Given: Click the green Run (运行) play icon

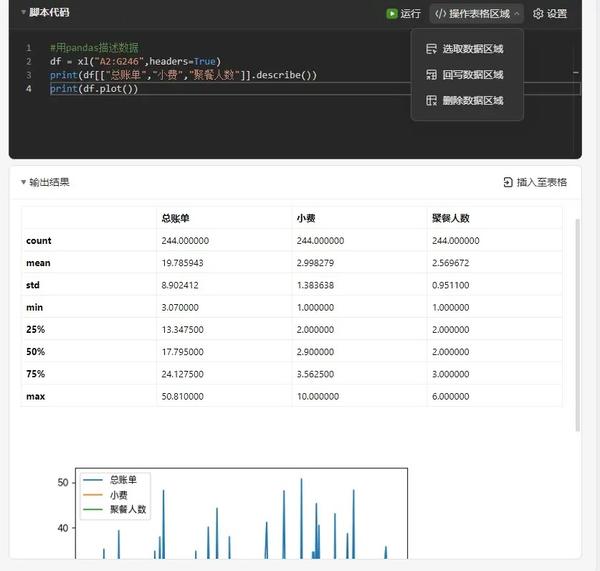Looking at the screenshot, I should tap(391, 14).
